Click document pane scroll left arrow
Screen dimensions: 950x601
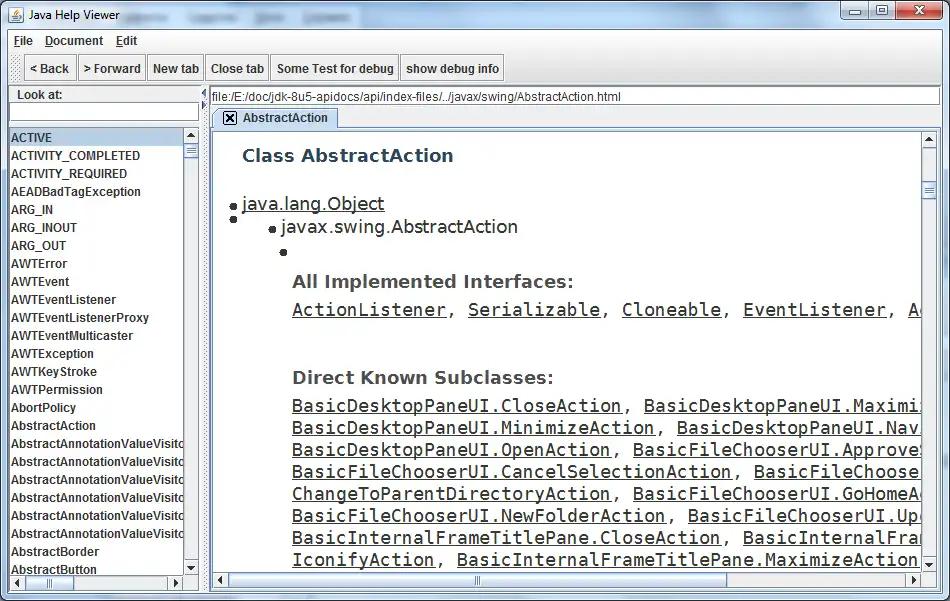click(221, 580)
